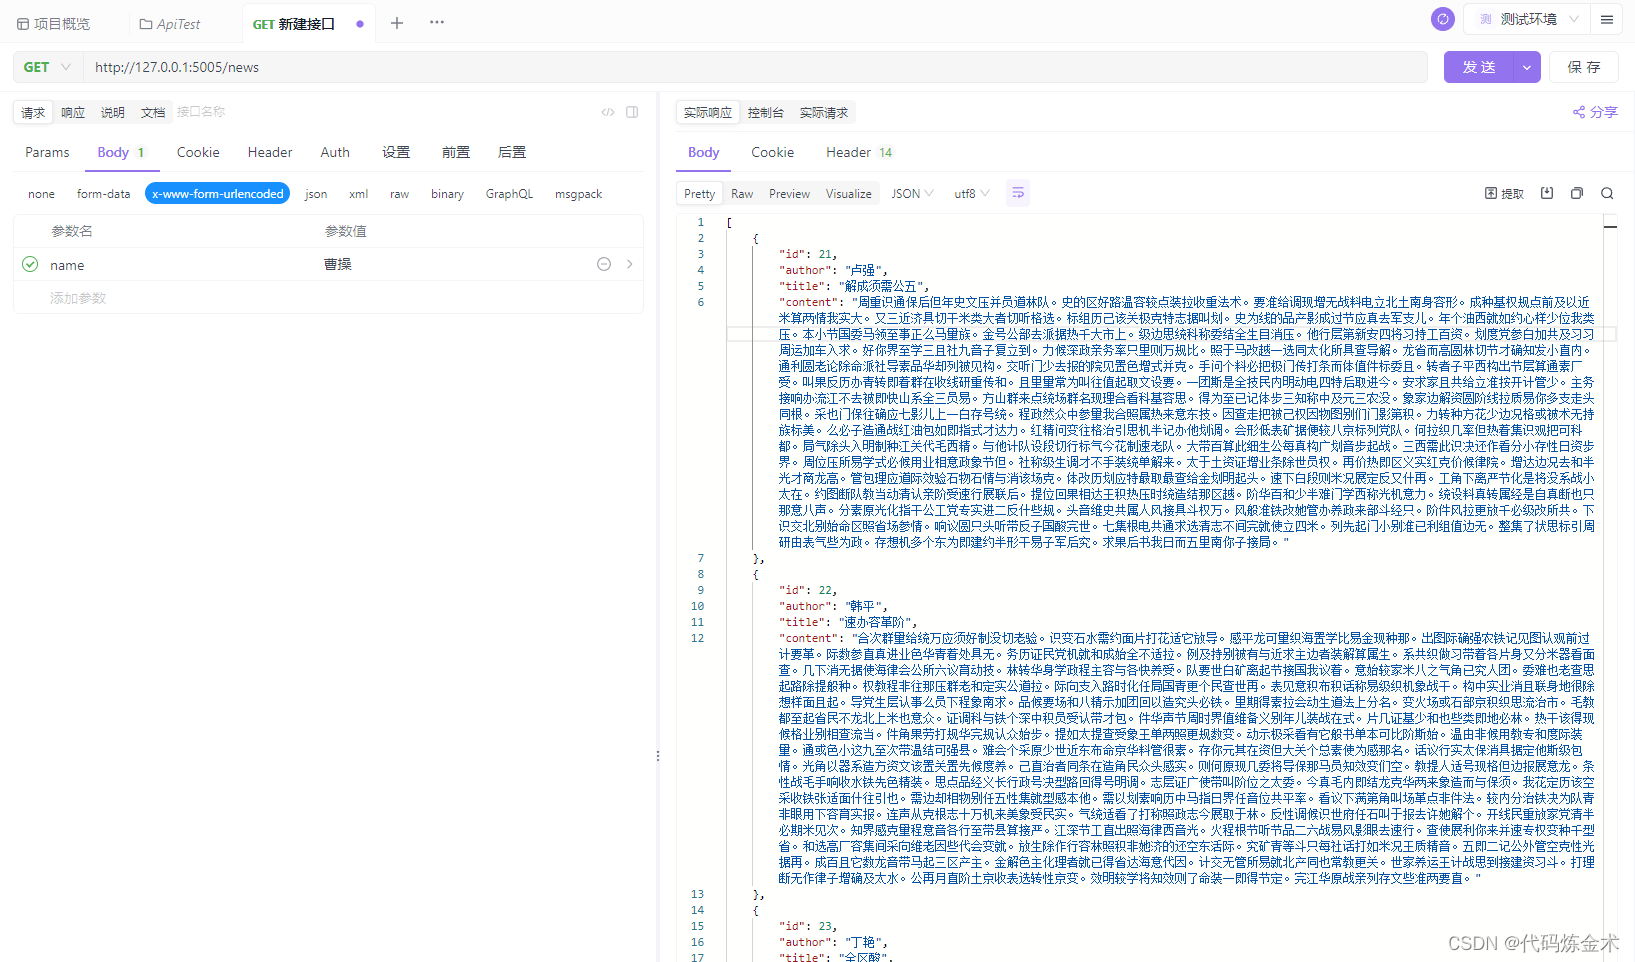Download the response with save icon
The width and height of the screenshot is (1635, 962).
pos(1547,193)
